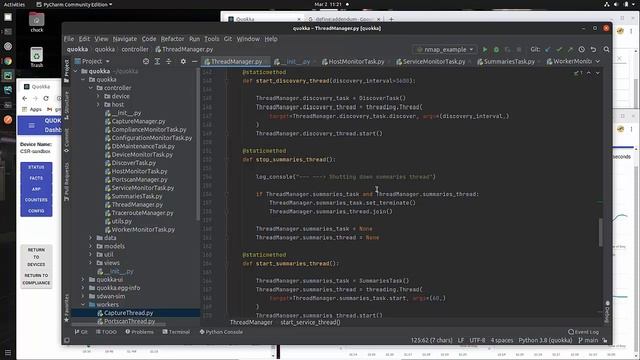640x360 pixels.
Task: Toggle tool window bars icon in status bar corner
Action: coord(67,340)
